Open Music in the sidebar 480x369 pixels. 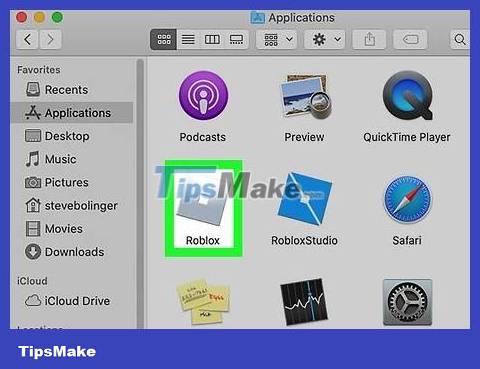tap(72, 159)
